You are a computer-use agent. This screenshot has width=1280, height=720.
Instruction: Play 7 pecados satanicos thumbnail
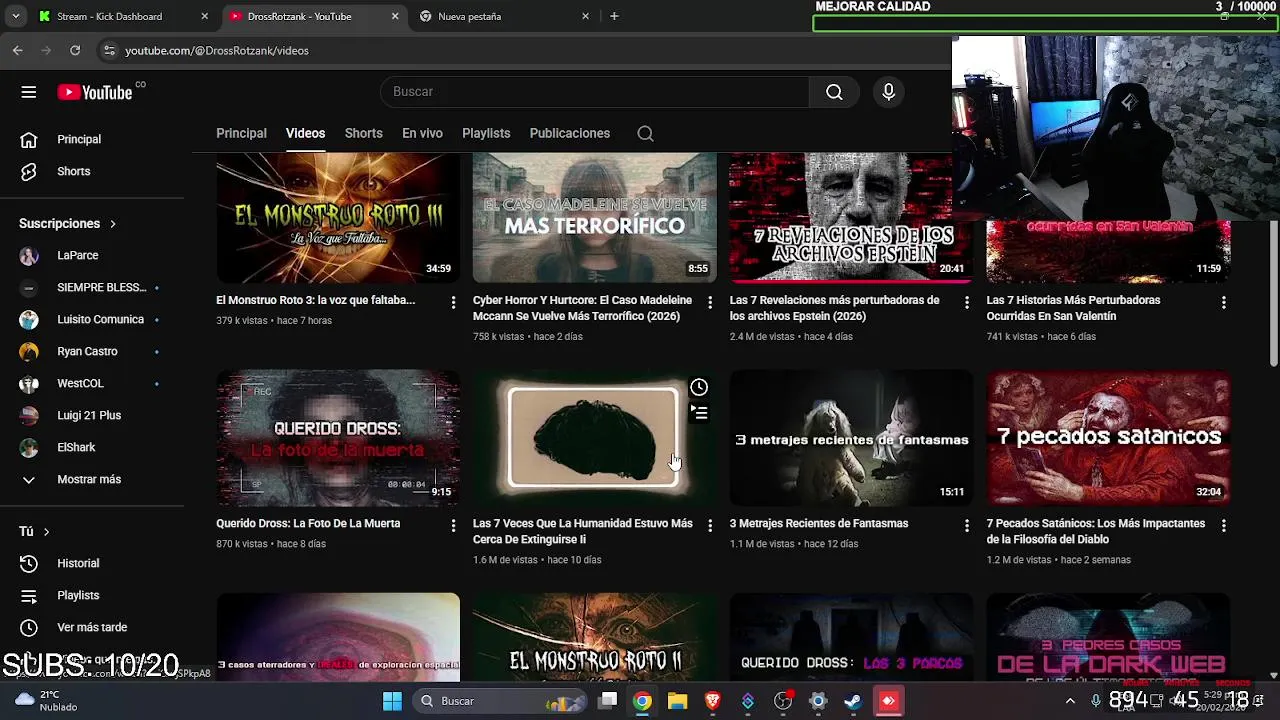click(x=1108, y=438)
